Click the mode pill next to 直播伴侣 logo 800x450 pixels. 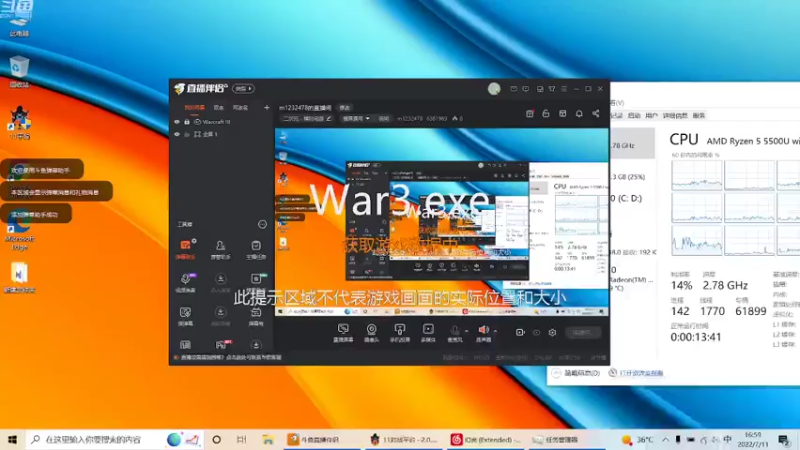tap(243, 88)
